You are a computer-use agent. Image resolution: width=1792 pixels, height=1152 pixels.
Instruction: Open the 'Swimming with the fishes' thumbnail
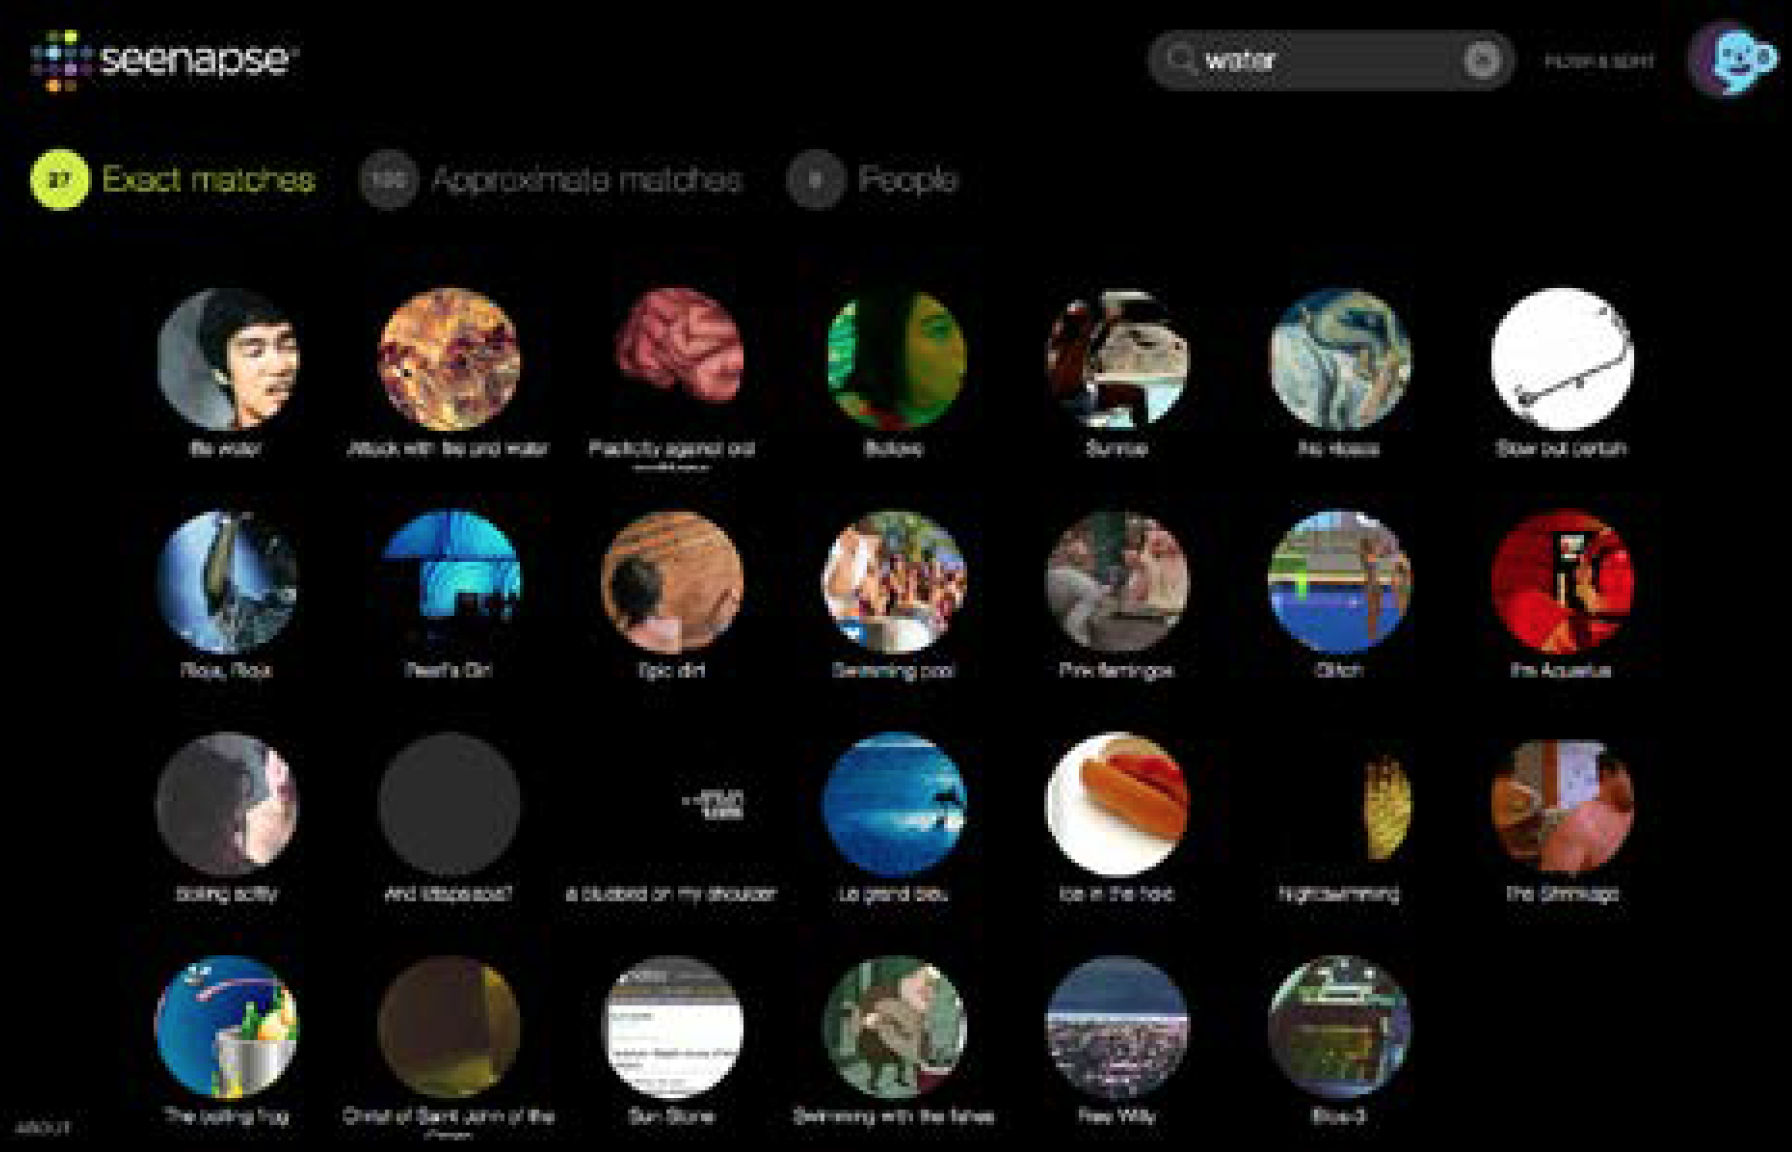click(894, 1027)
